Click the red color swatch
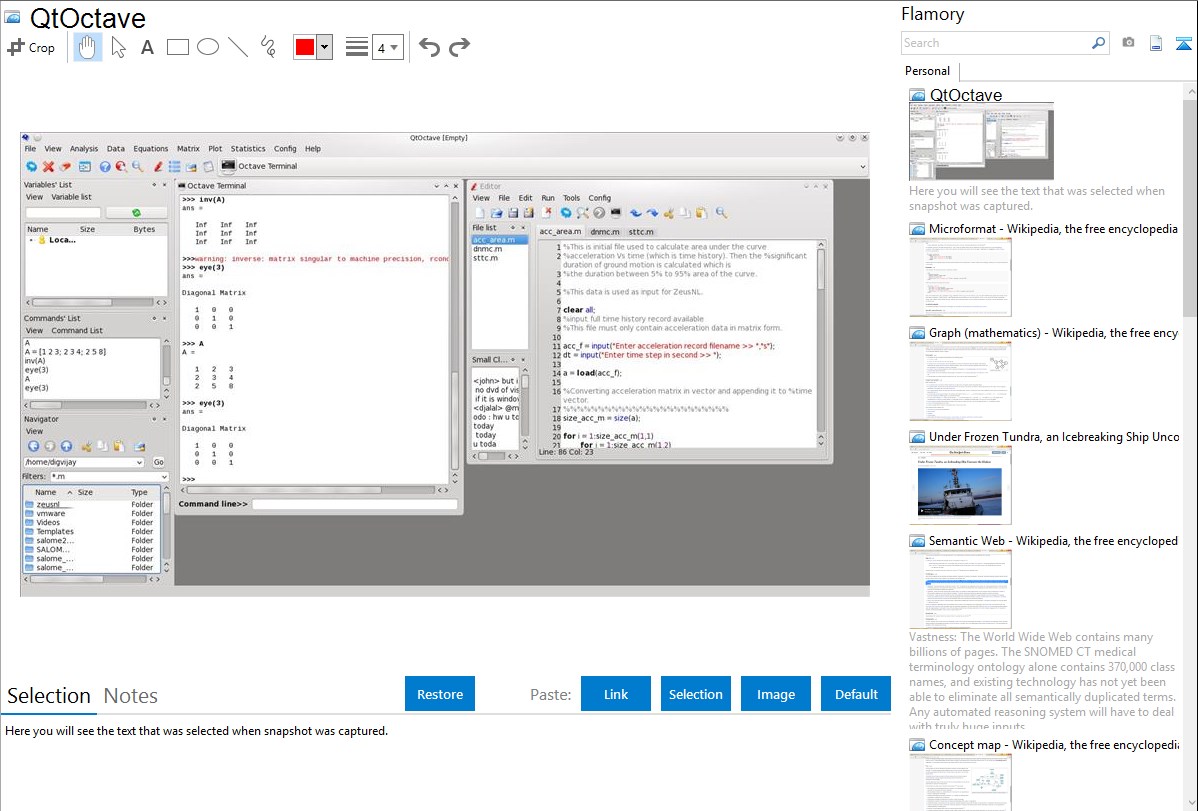This screenshot has width=1198, height=811. click(x=305, y=47)
